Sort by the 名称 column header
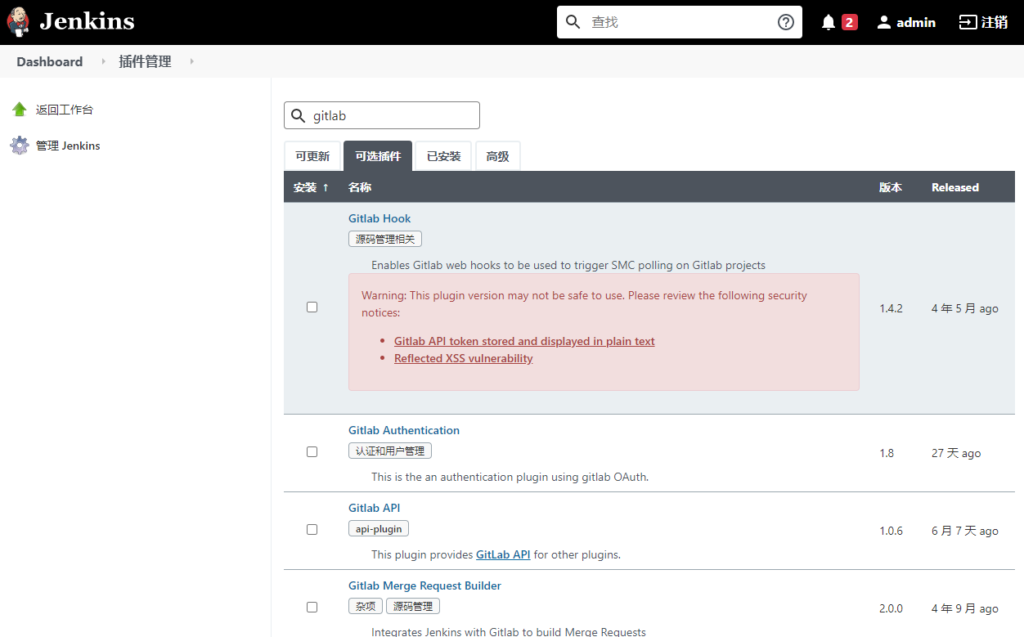Screen dimensions: 1024x637 (360, 188)
